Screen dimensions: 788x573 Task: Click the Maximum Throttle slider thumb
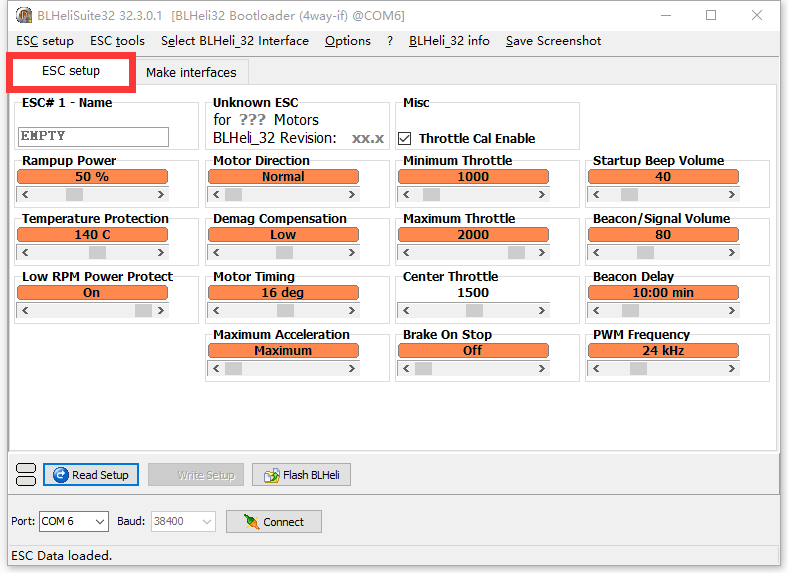[516, 252]
